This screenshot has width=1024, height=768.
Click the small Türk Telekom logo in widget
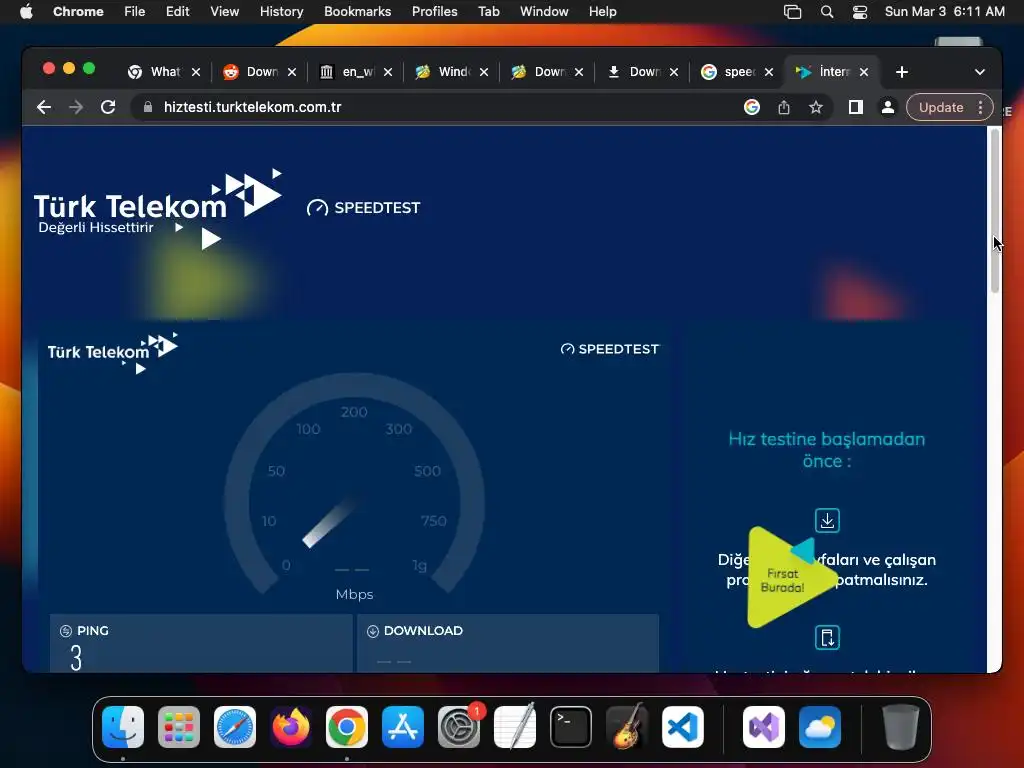(112, 353)
